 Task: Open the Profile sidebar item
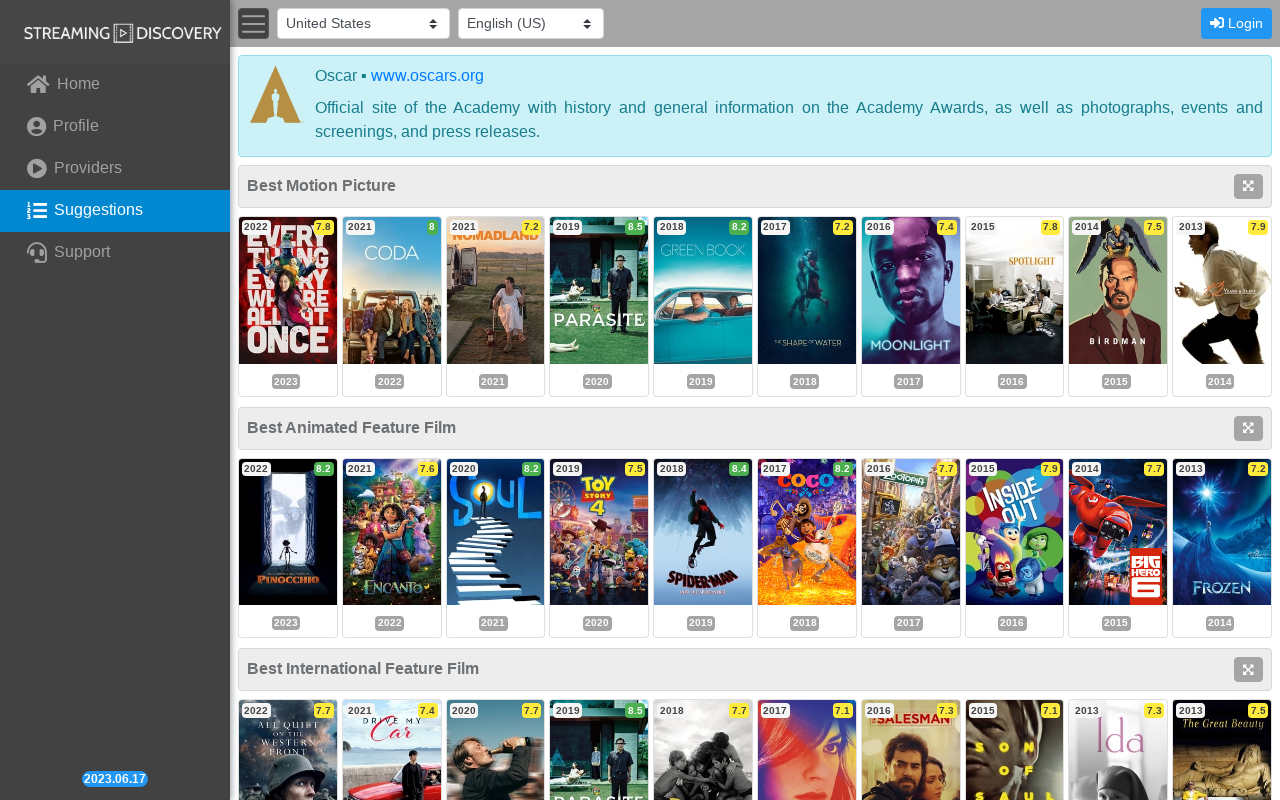click(x=115, y=126)
